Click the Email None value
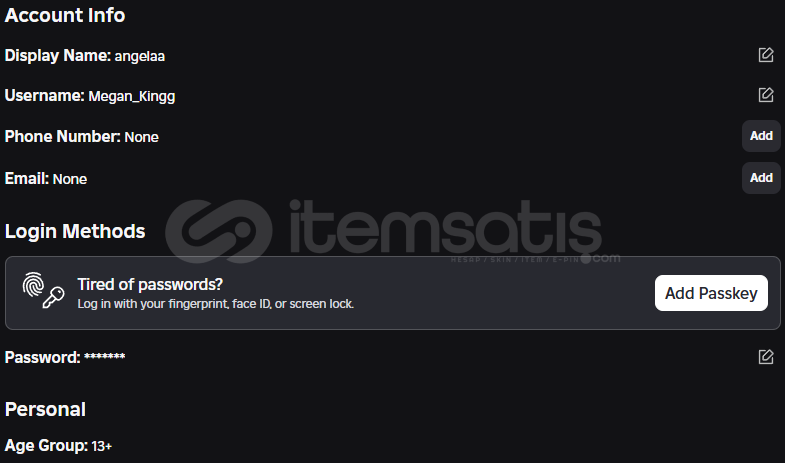 (70, 179)
